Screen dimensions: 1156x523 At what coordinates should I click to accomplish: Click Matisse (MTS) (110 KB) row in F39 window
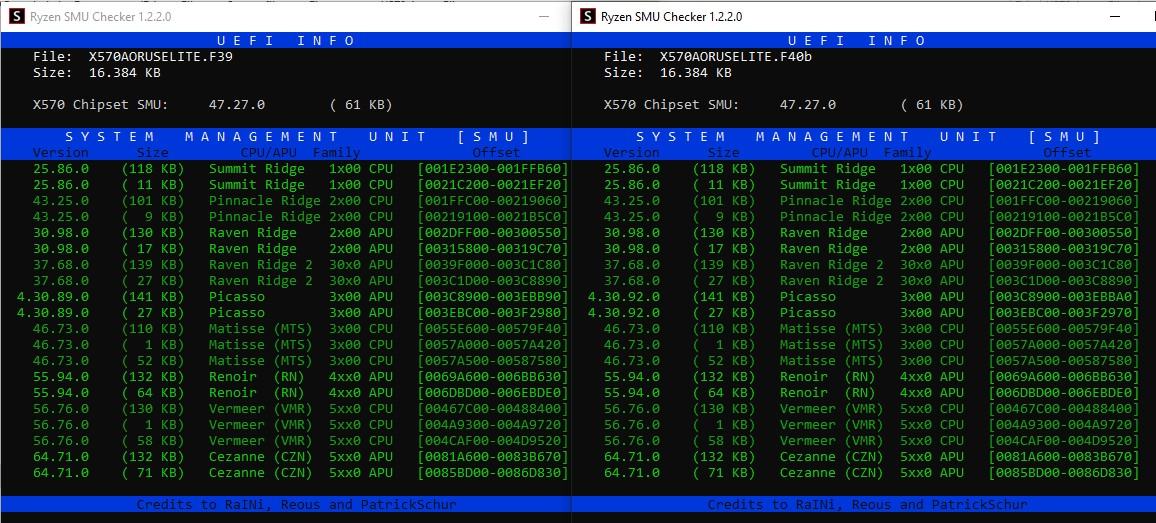point(301,329)
